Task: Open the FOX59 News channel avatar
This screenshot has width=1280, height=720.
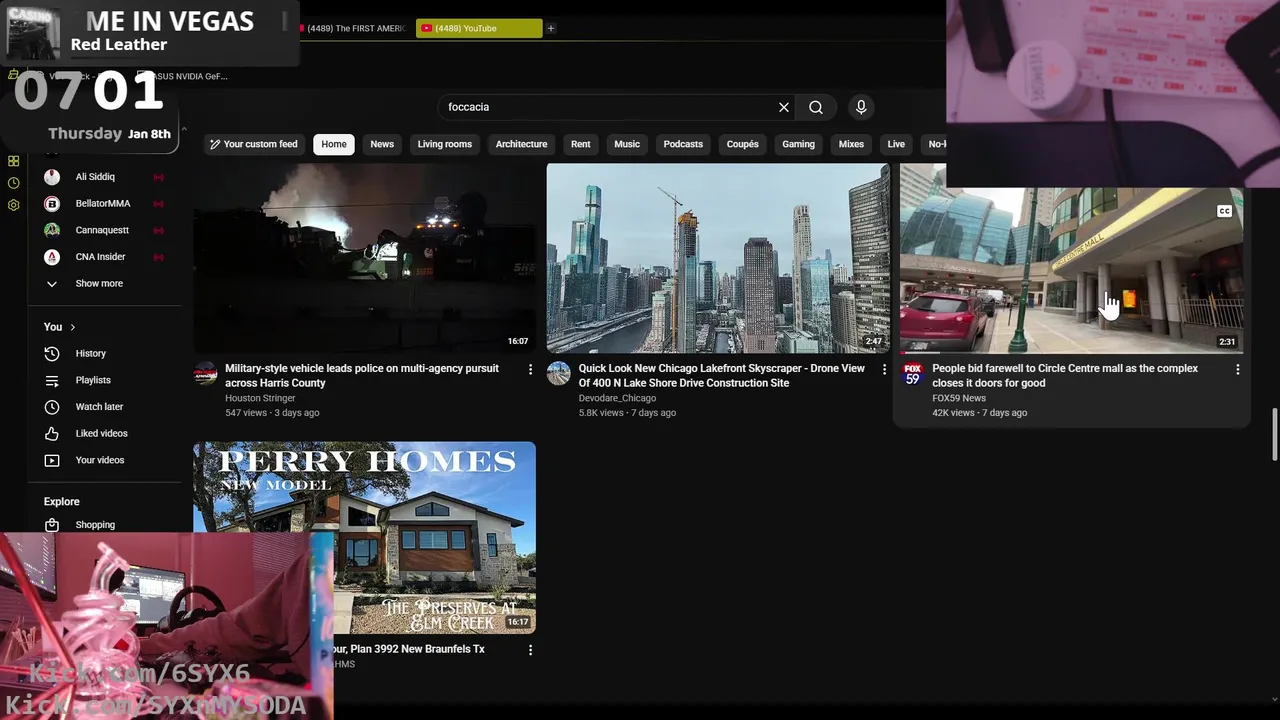Action: click(912, 373)
